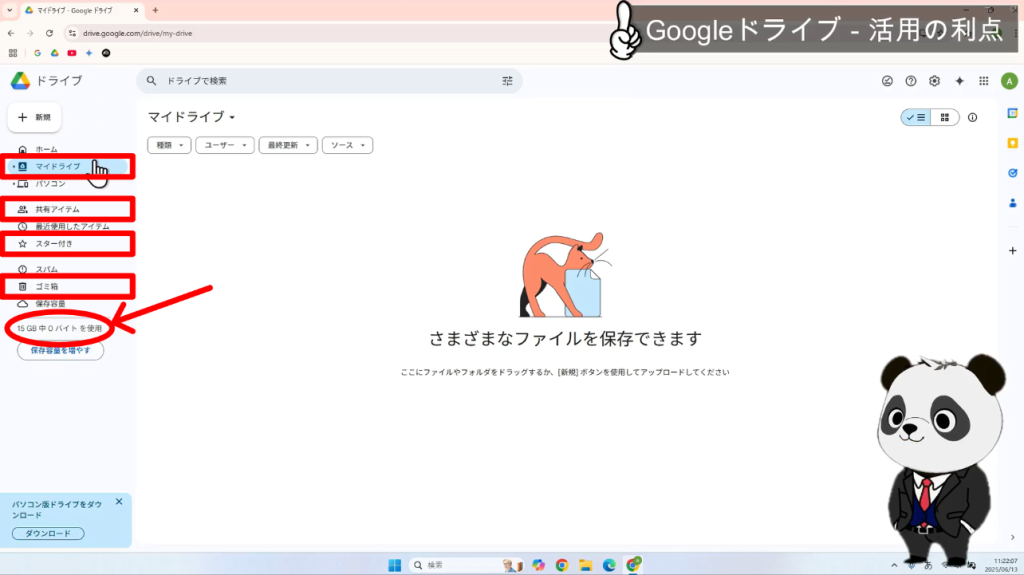Click the 新規 button
This screenshot has height=575, width=1024.
(x=35, y=118)
